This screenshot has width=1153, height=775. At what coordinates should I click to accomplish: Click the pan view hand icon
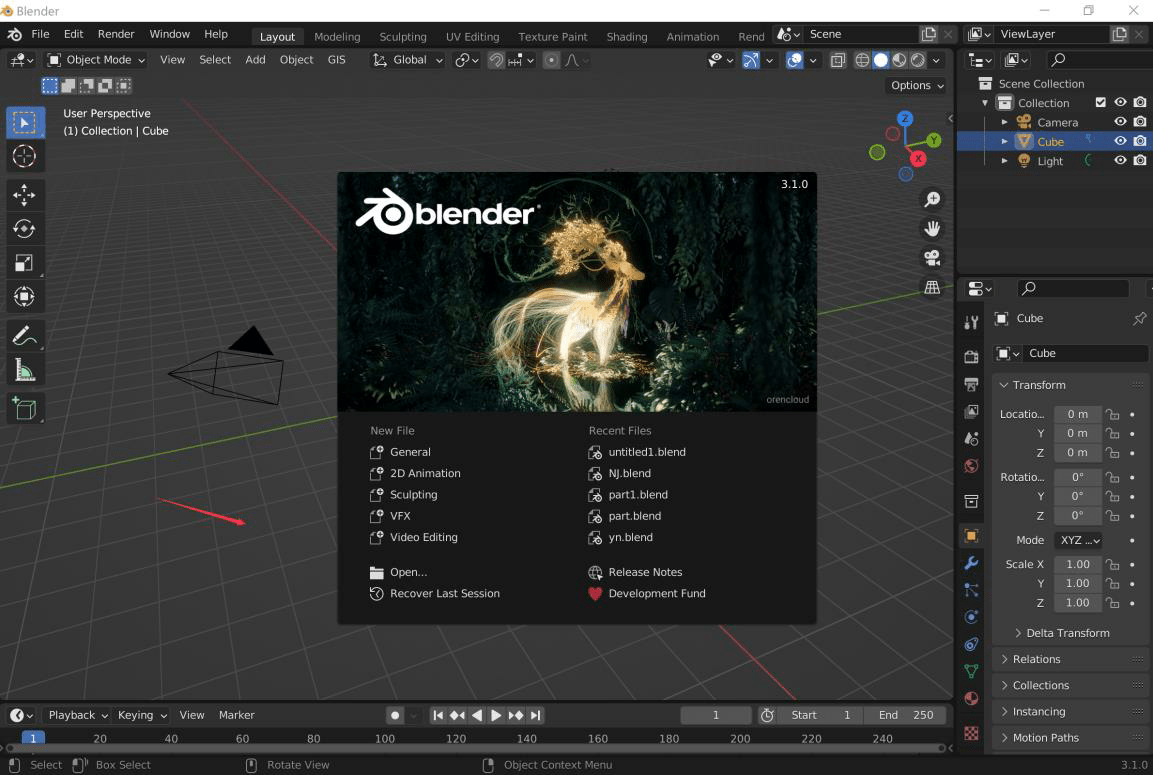click(932, 229)
